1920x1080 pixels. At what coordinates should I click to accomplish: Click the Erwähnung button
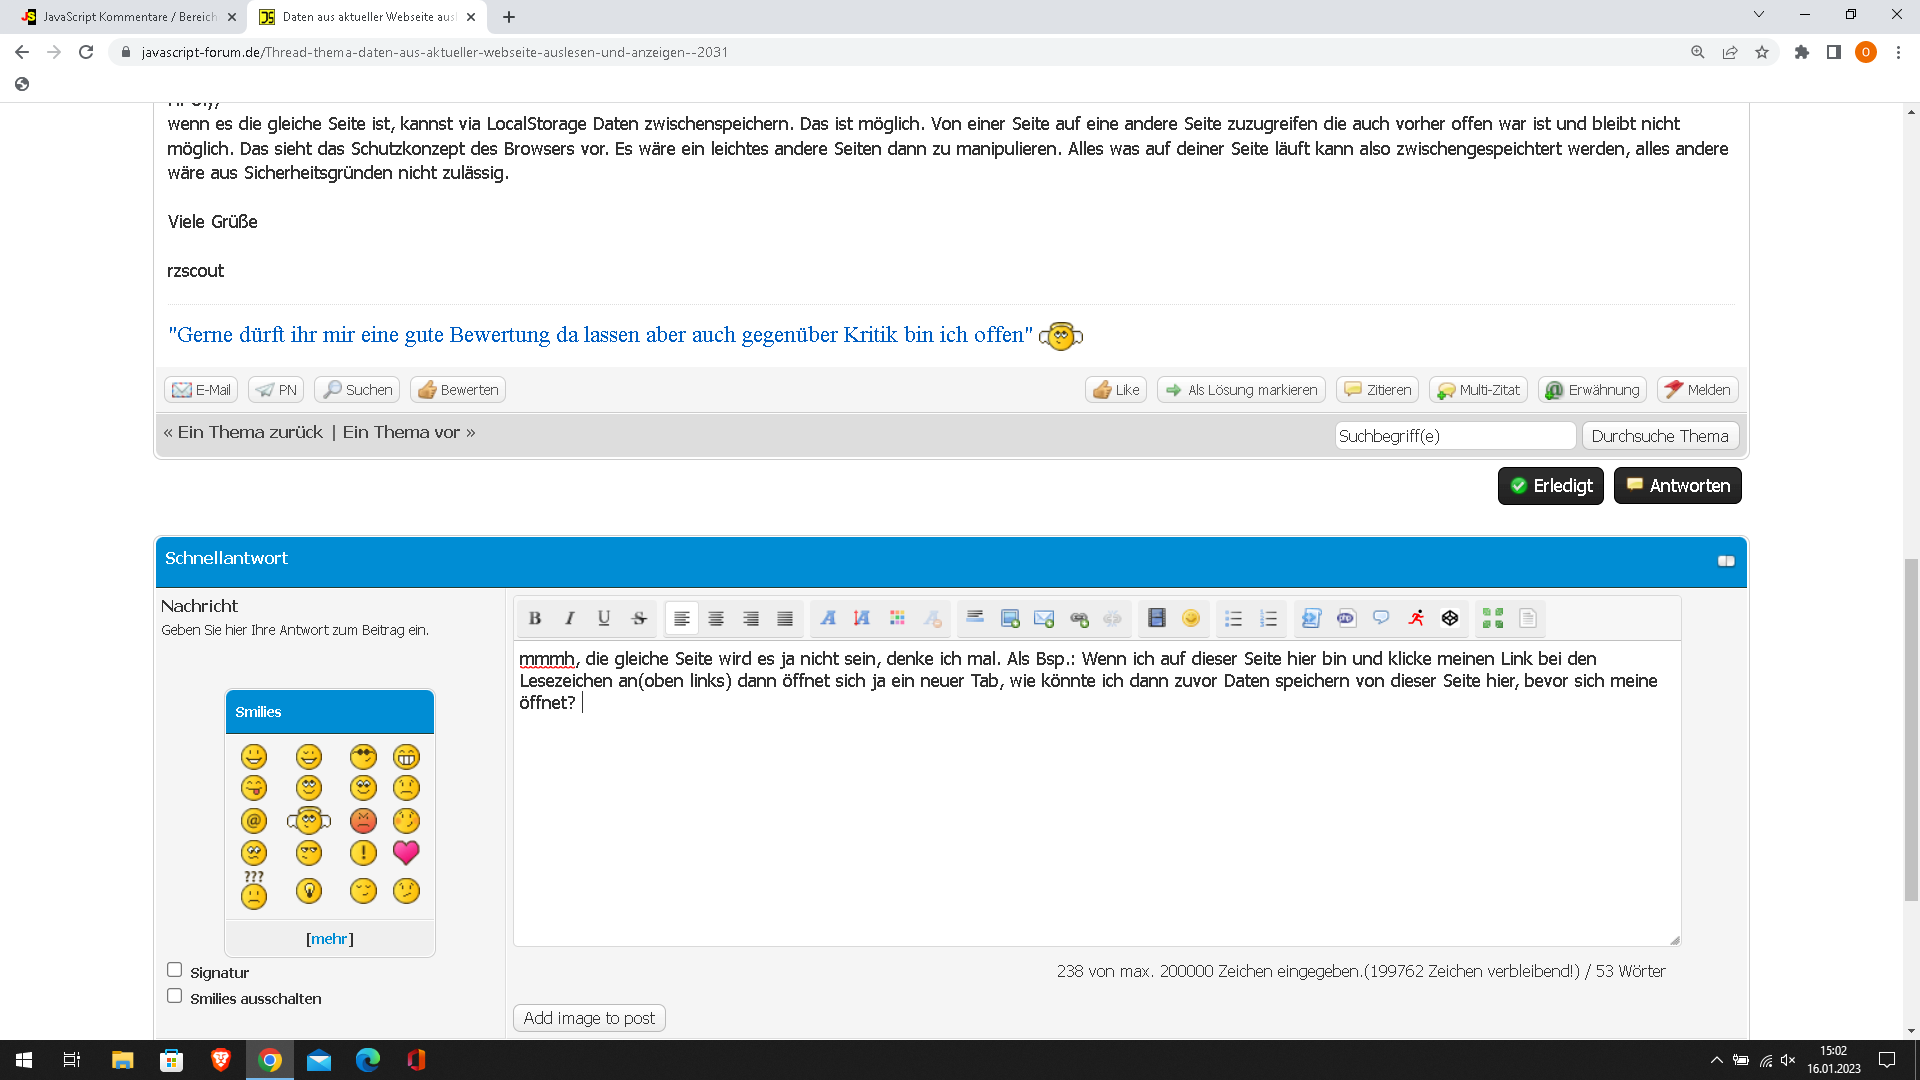click(1592, 390)
